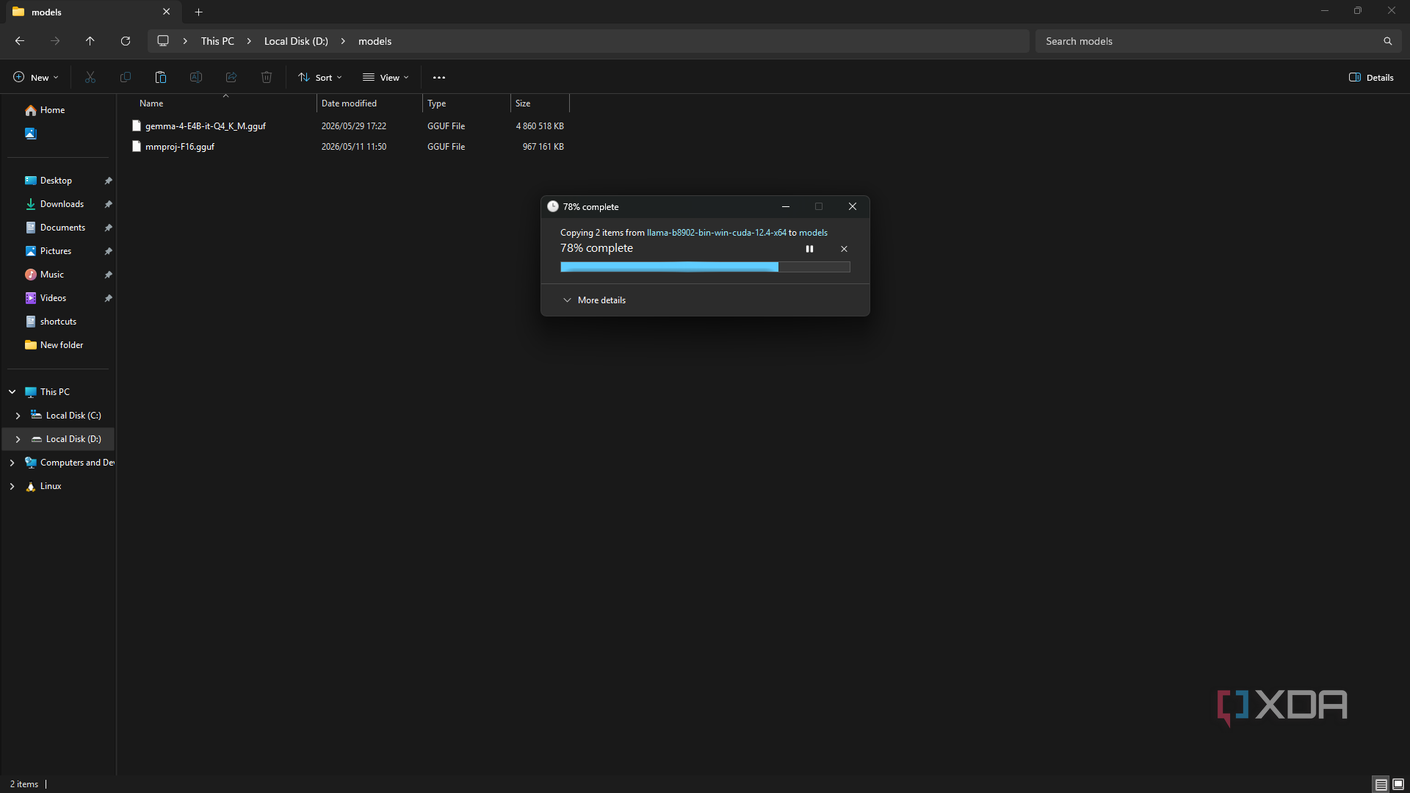The height and width of the screenshot is (793, 1410).
Task: Go up one folder level
Action: pos(90,41)
